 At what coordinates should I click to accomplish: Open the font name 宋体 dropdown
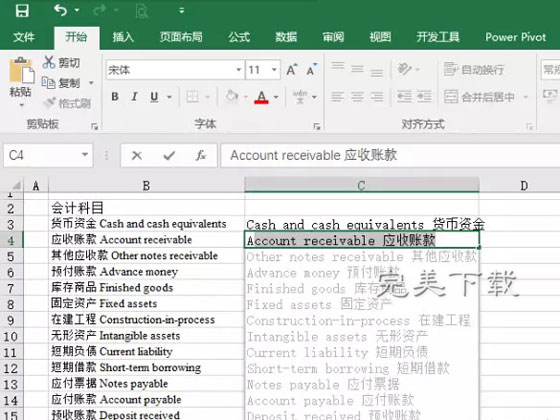point(239,70)
